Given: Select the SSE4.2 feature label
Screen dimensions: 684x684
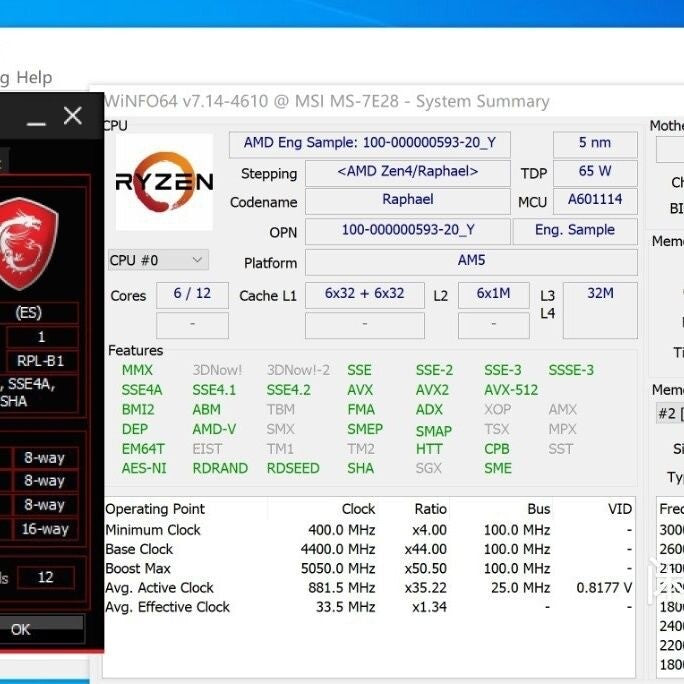Looking at the screenshot, I should tap(288, 390).
